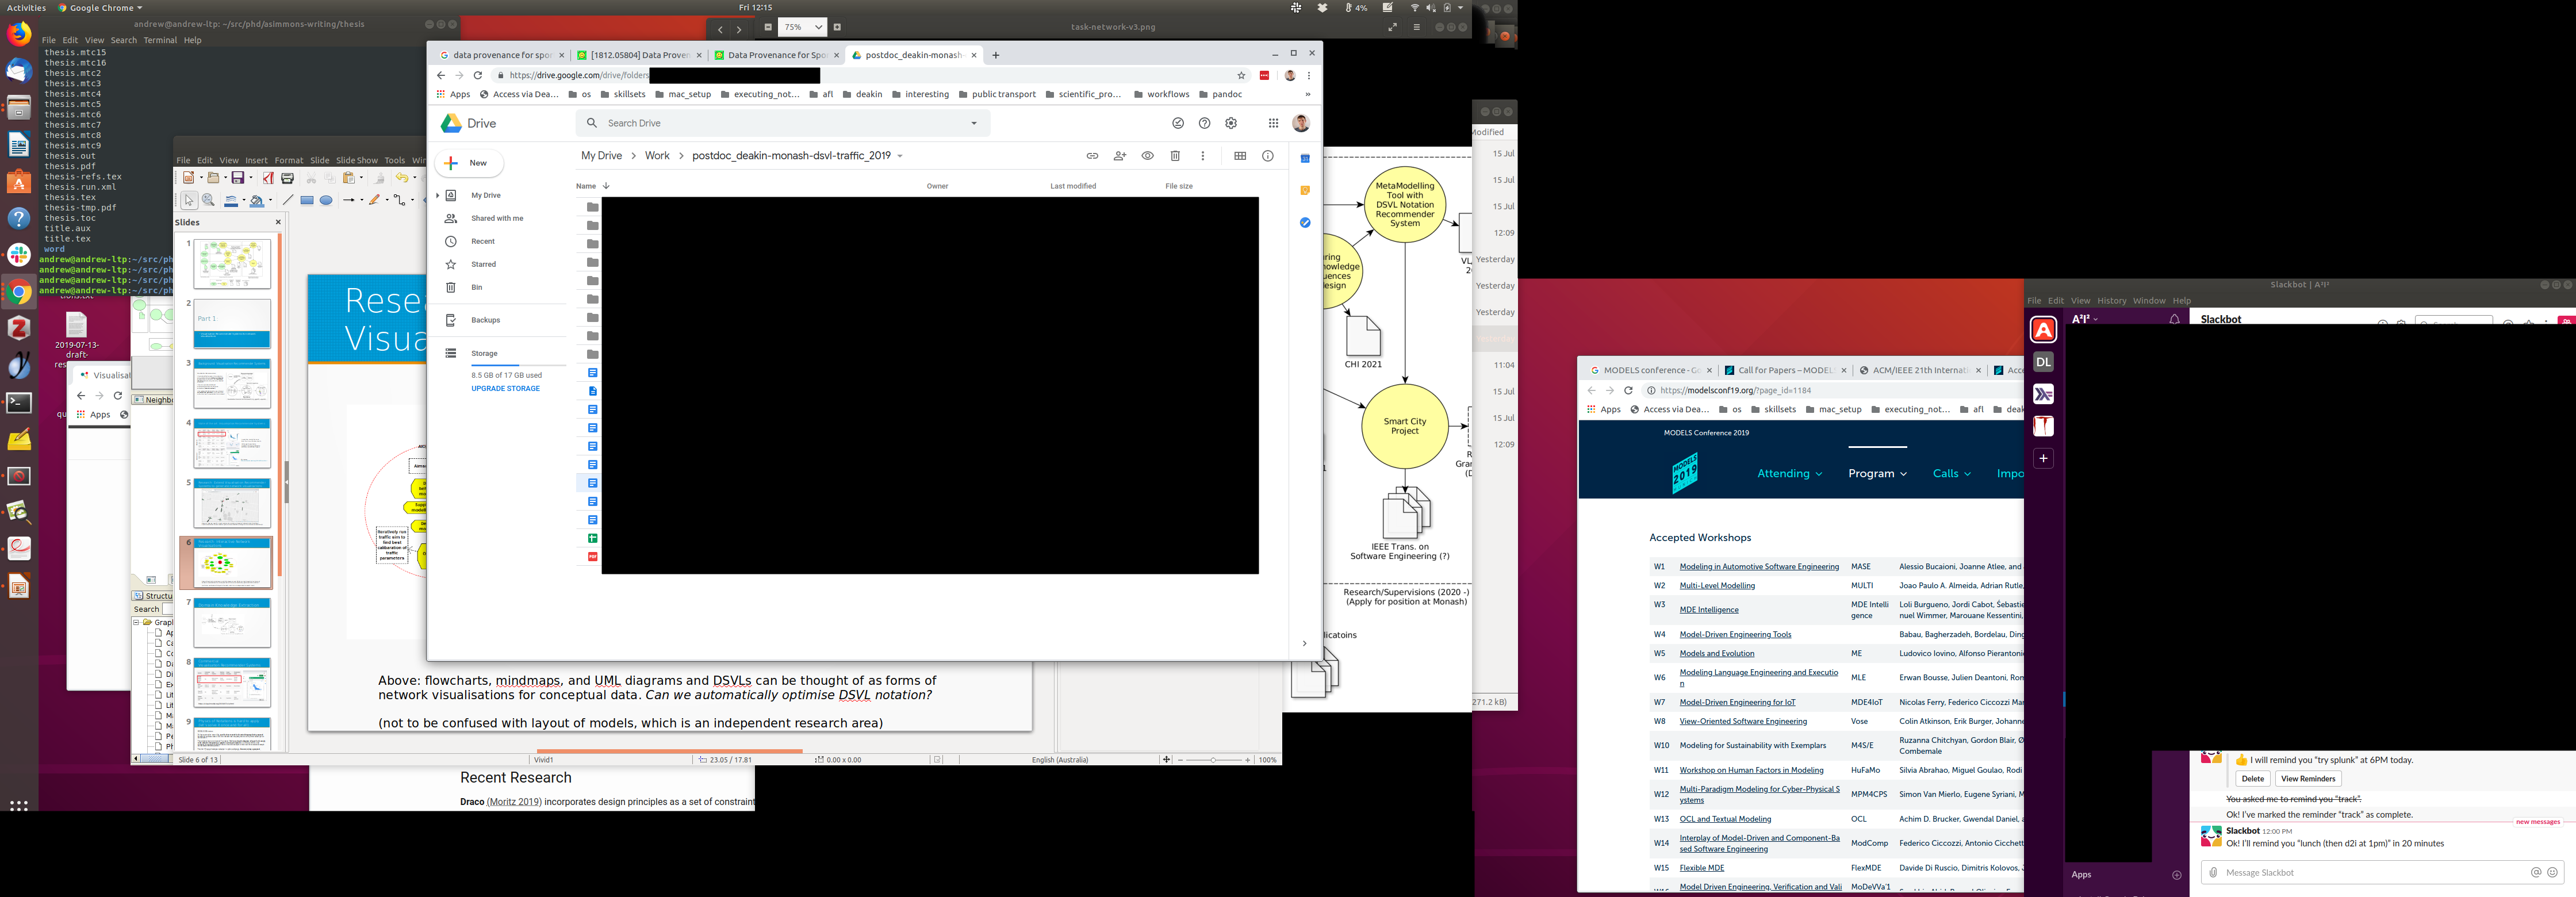Viewport: 2576px width, 897px height.
Task: Click the View Reminders button in Slackbot
Action: click(2308, 779)
